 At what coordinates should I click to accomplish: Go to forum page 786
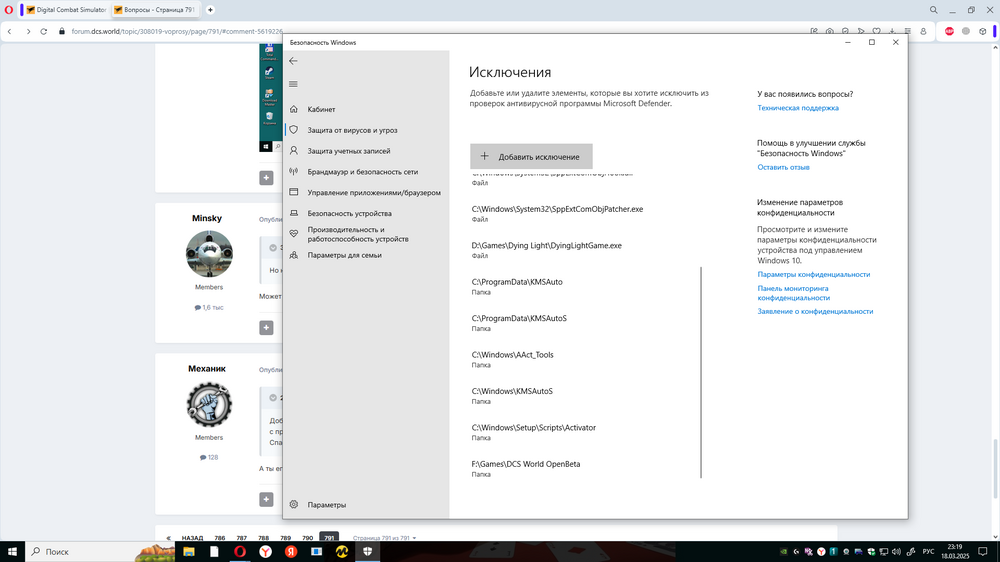point(220,538)
